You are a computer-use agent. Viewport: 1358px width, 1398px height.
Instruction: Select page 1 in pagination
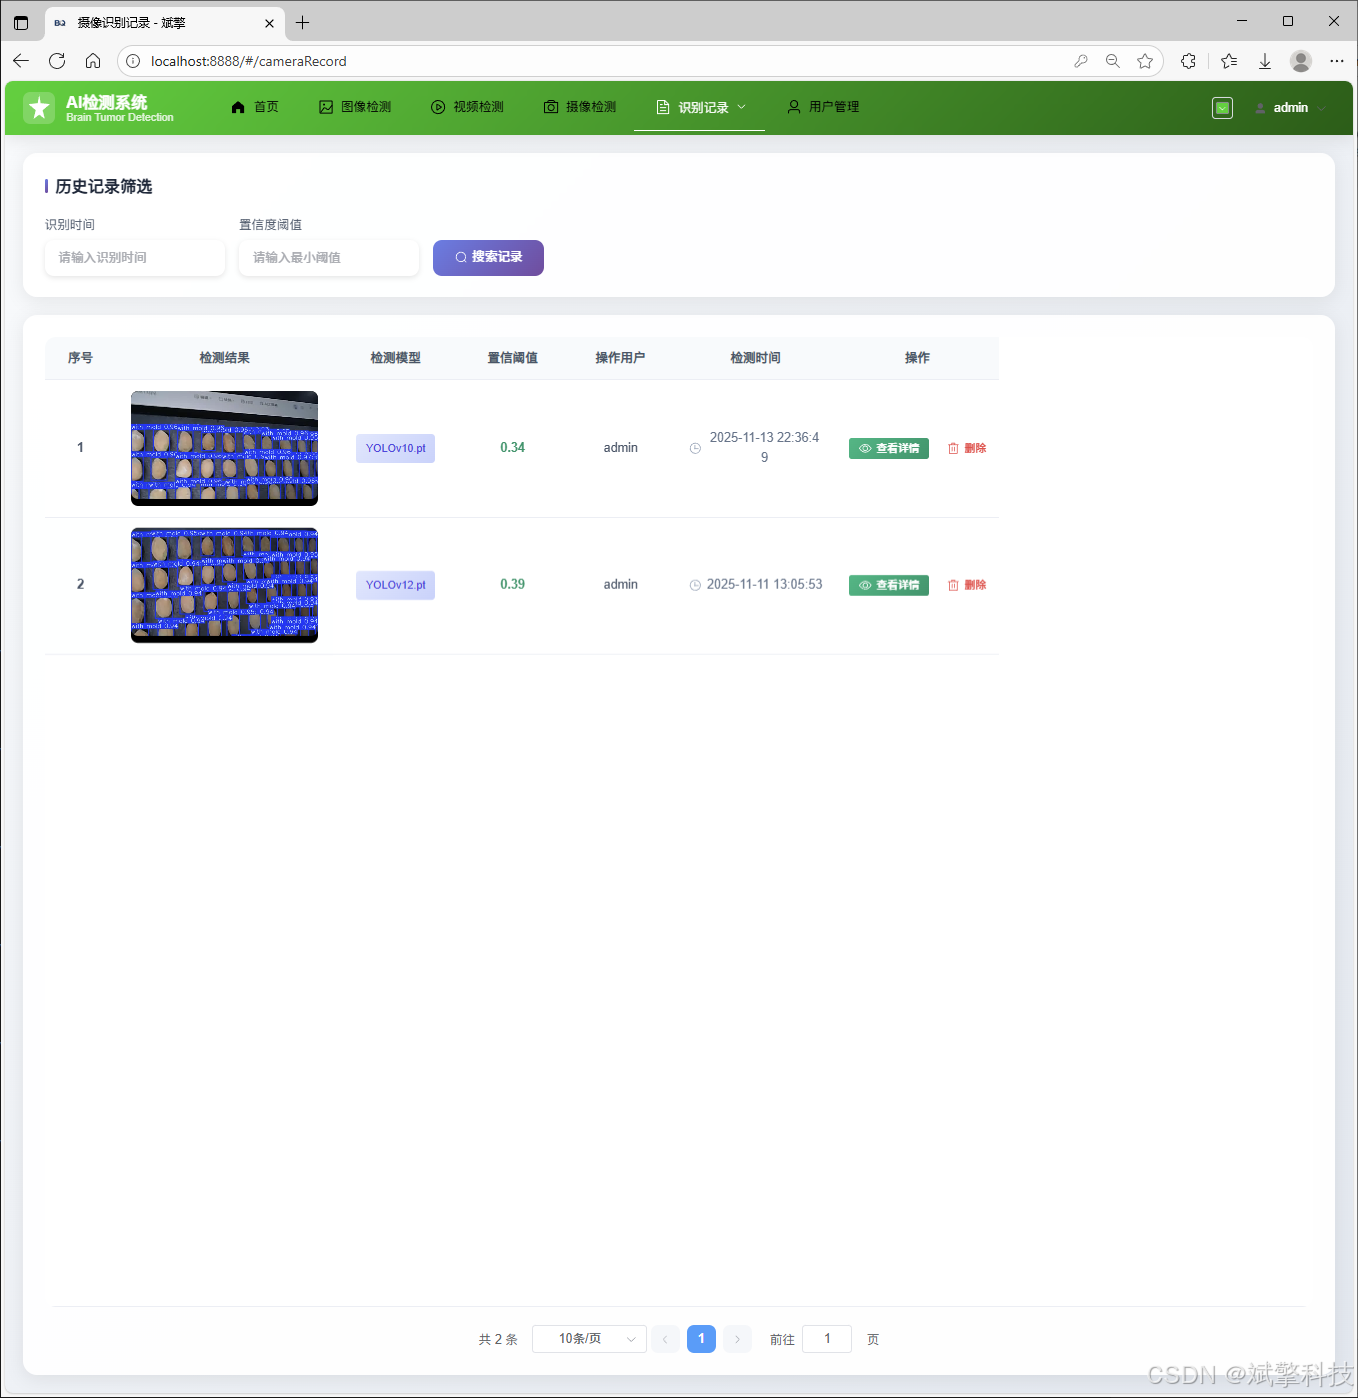coord(701,1339)
